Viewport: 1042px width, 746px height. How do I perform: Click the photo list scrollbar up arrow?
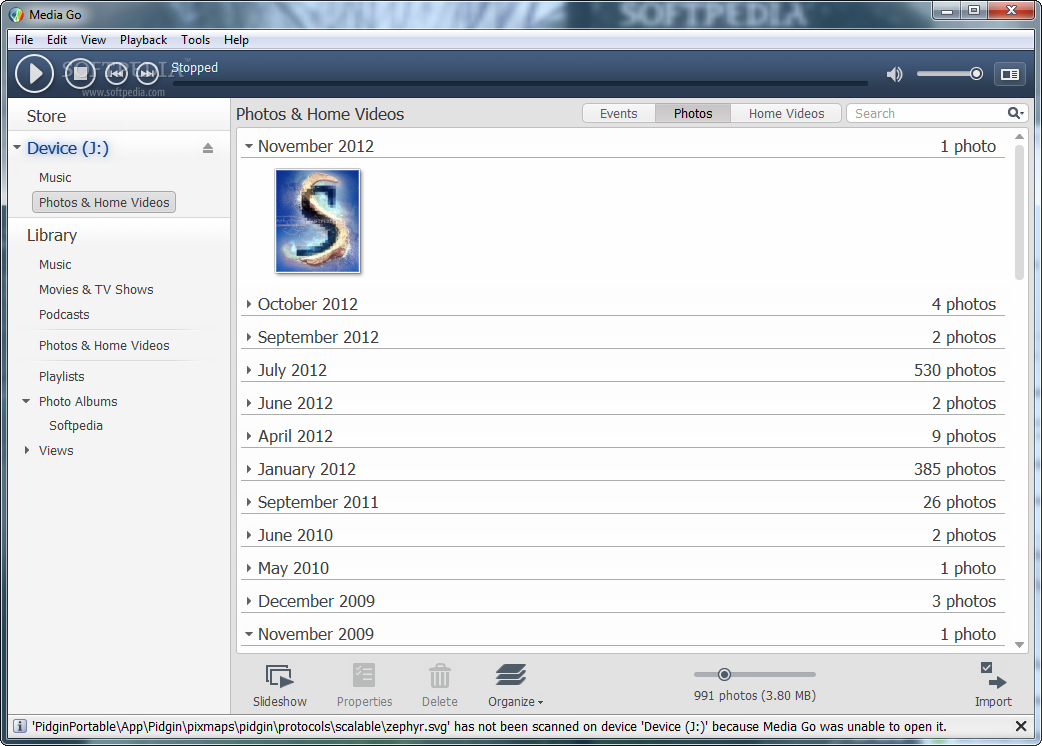[x=1019, y=136]
